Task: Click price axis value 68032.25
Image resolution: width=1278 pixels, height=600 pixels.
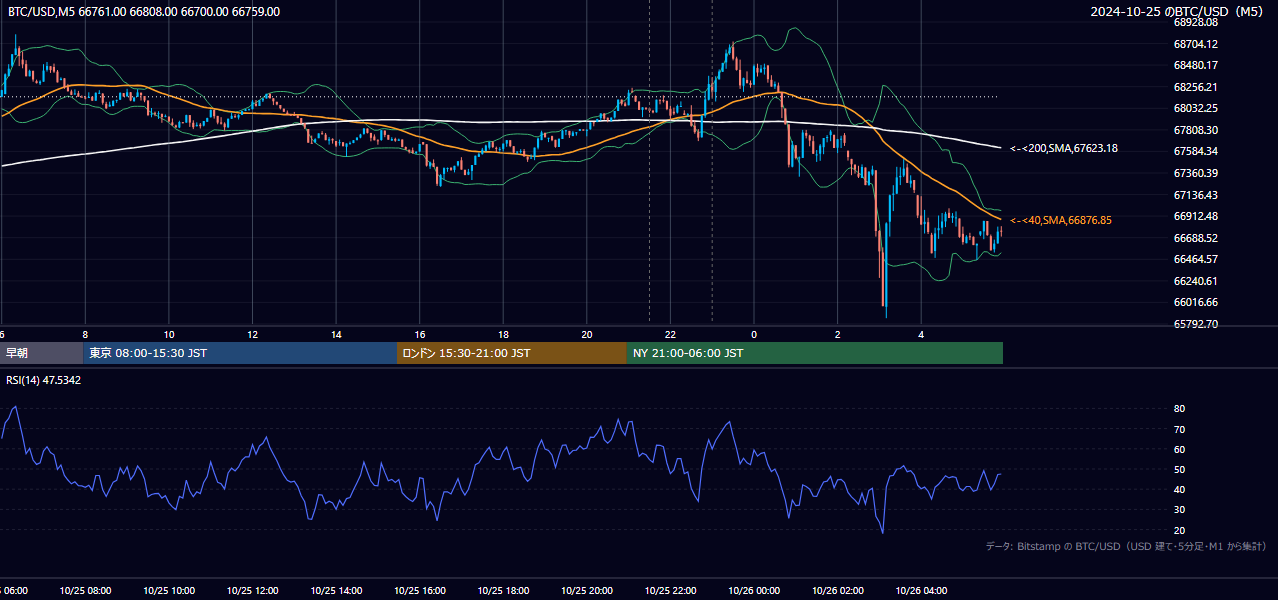Action: 1196,108
